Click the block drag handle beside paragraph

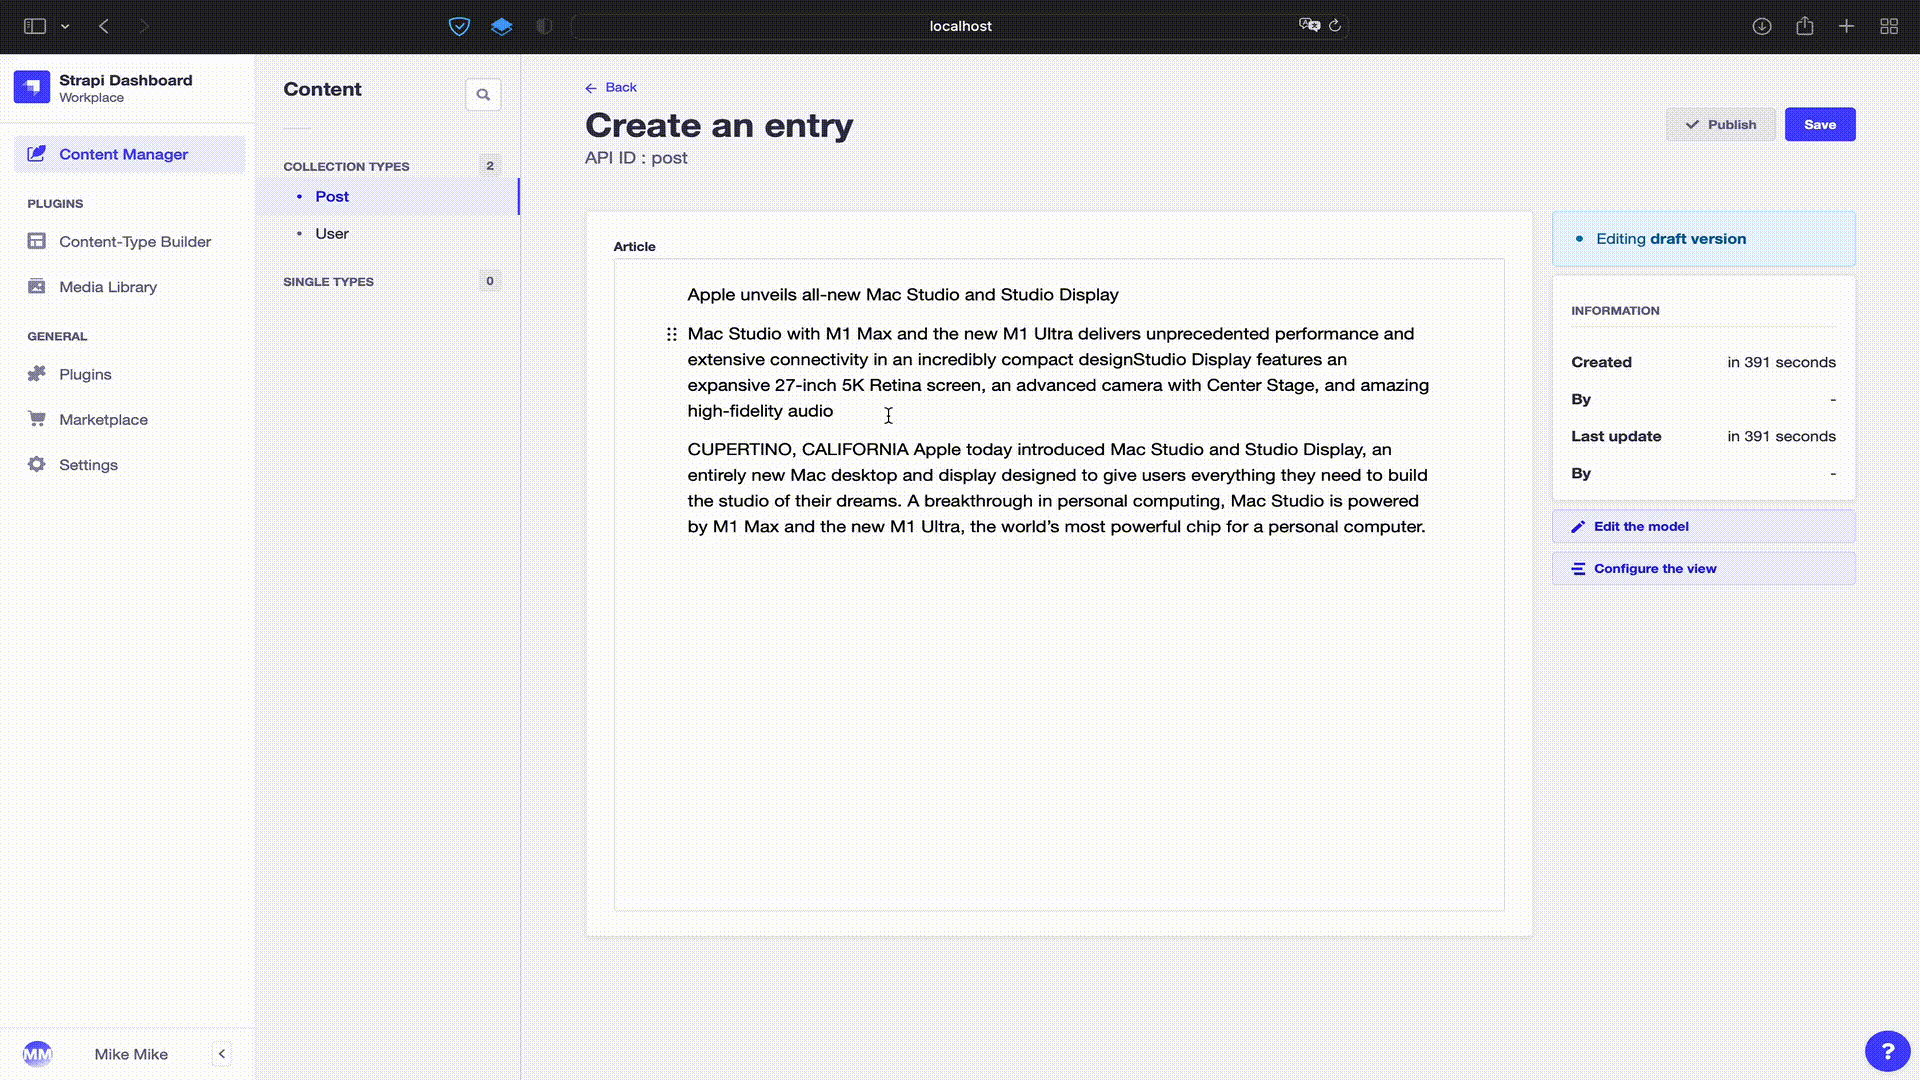tap(672, 334)
